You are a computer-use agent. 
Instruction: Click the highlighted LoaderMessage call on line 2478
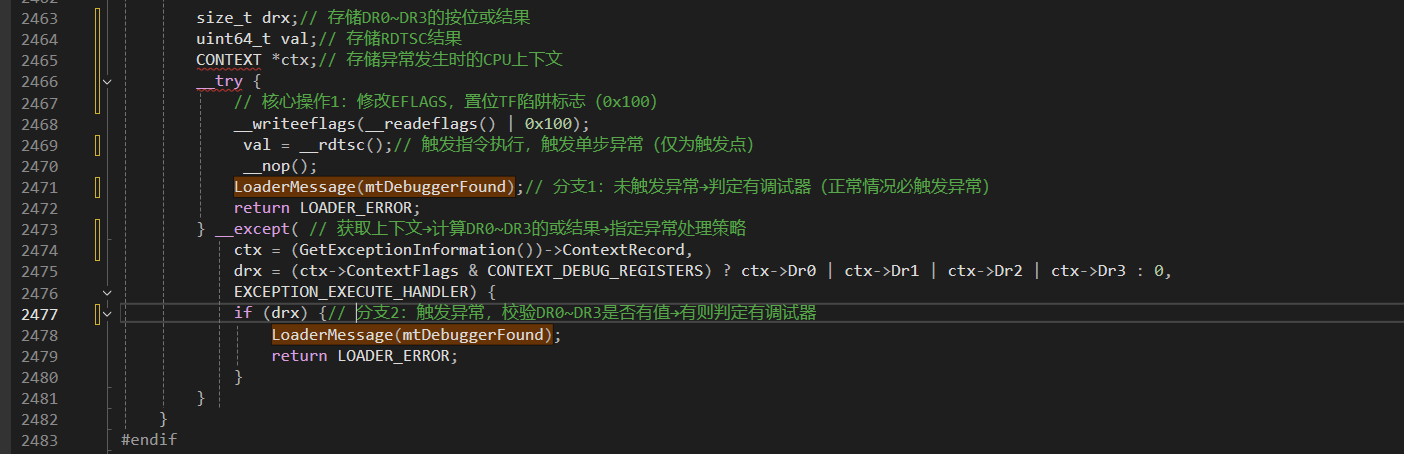tap(411, 335)
